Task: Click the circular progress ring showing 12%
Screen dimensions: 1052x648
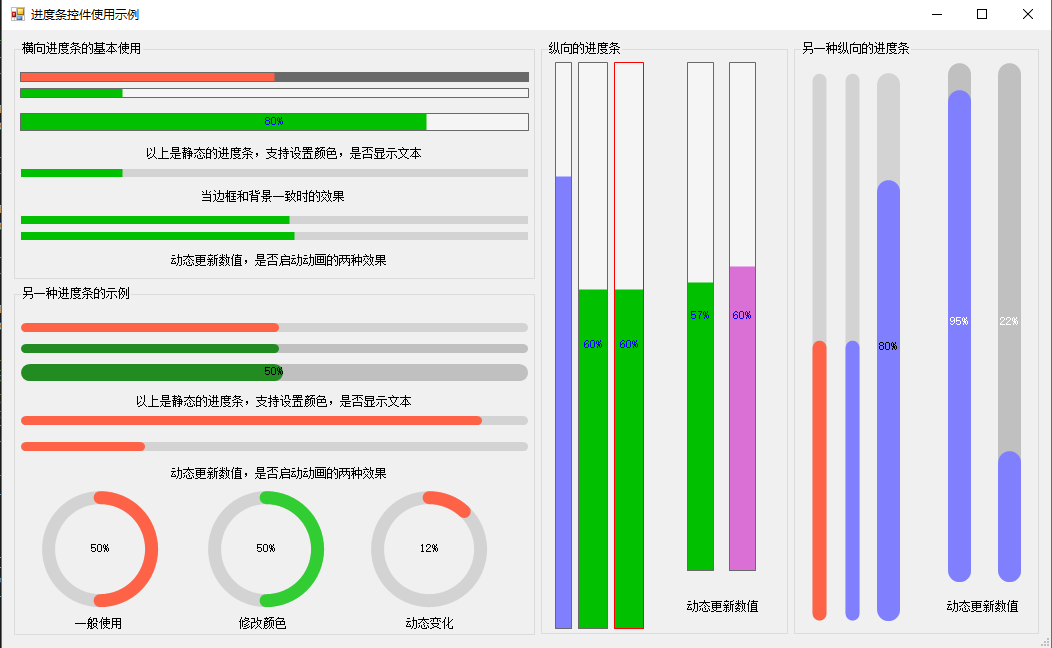Action: click(429, 549)
